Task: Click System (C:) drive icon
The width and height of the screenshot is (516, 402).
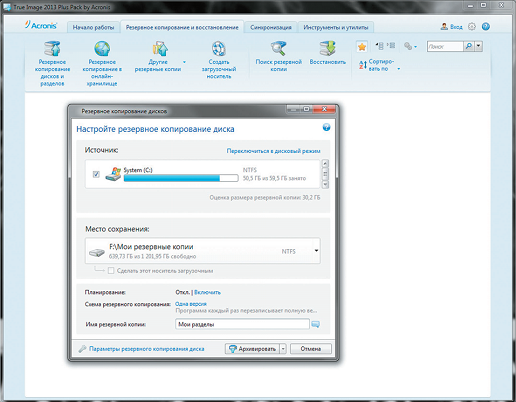Action: point(113,174)
